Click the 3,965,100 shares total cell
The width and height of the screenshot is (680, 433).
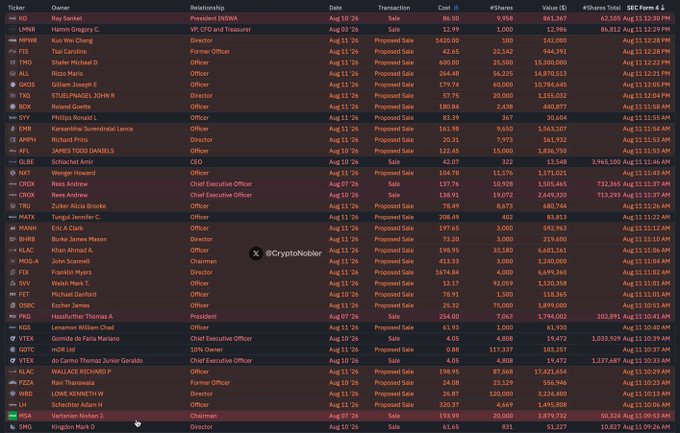[x=606, y=162]
